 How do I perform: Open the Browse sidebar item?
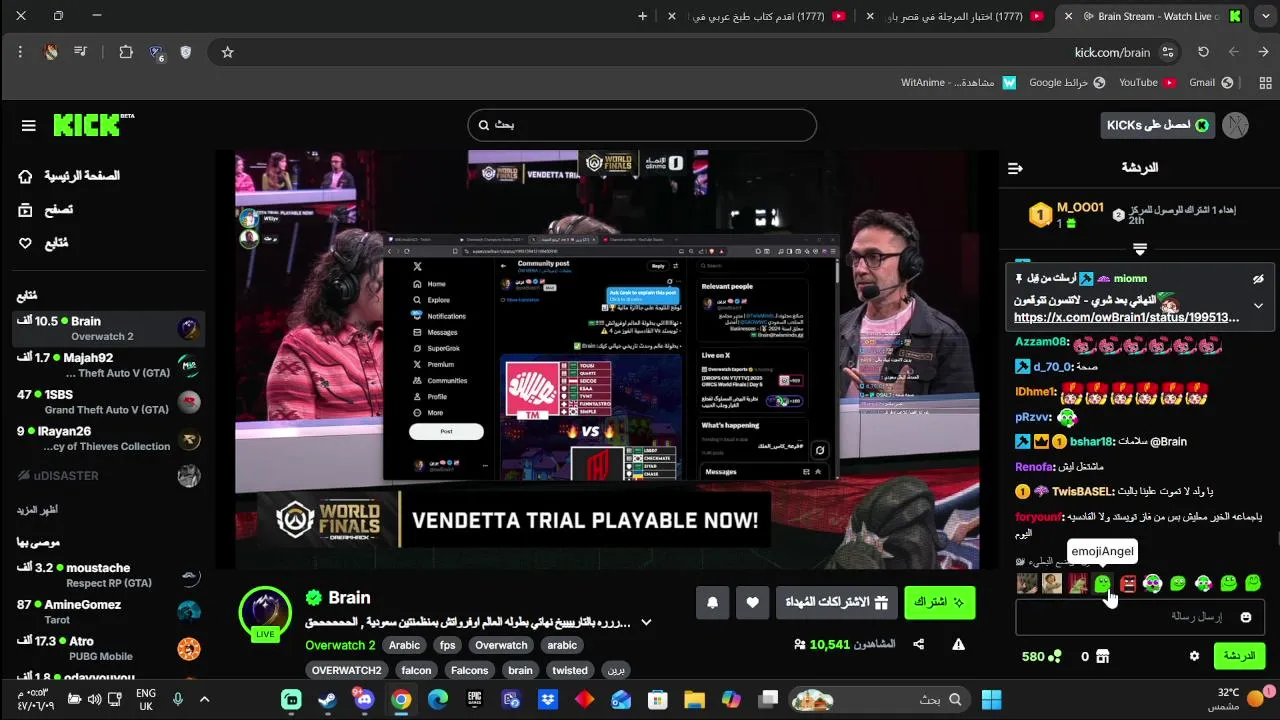tap(45, 210)
